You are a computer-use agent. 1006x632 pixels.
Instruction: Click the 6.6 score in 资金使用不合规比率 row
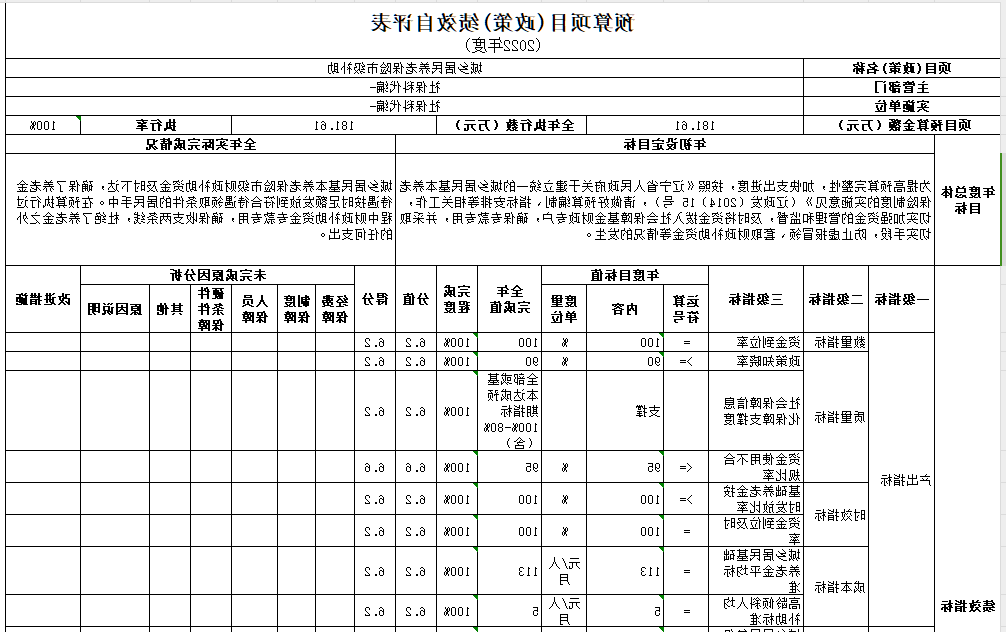[375, 468]
